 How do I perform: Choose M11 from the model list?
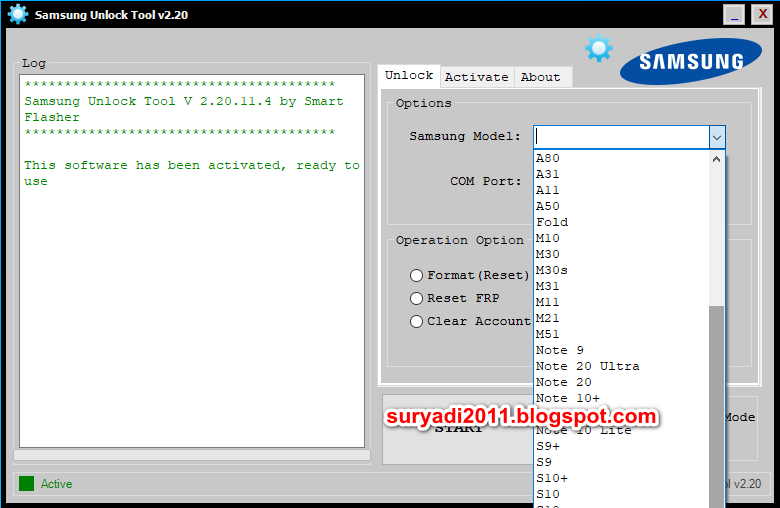pos(621,302)
